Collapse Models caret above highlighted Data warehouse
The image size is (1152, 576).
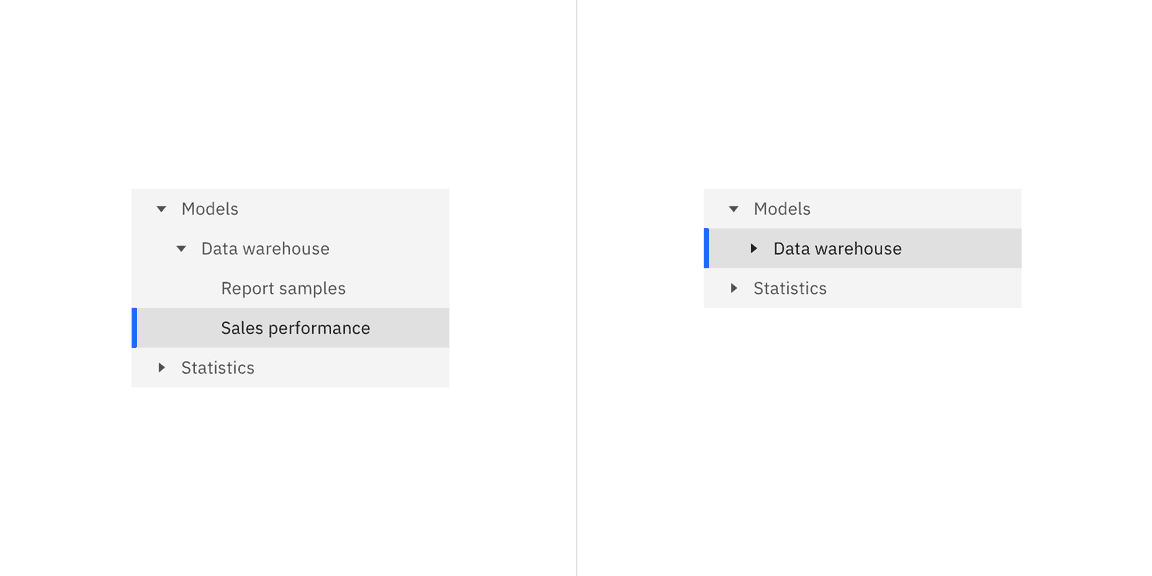tap(733, 209)
